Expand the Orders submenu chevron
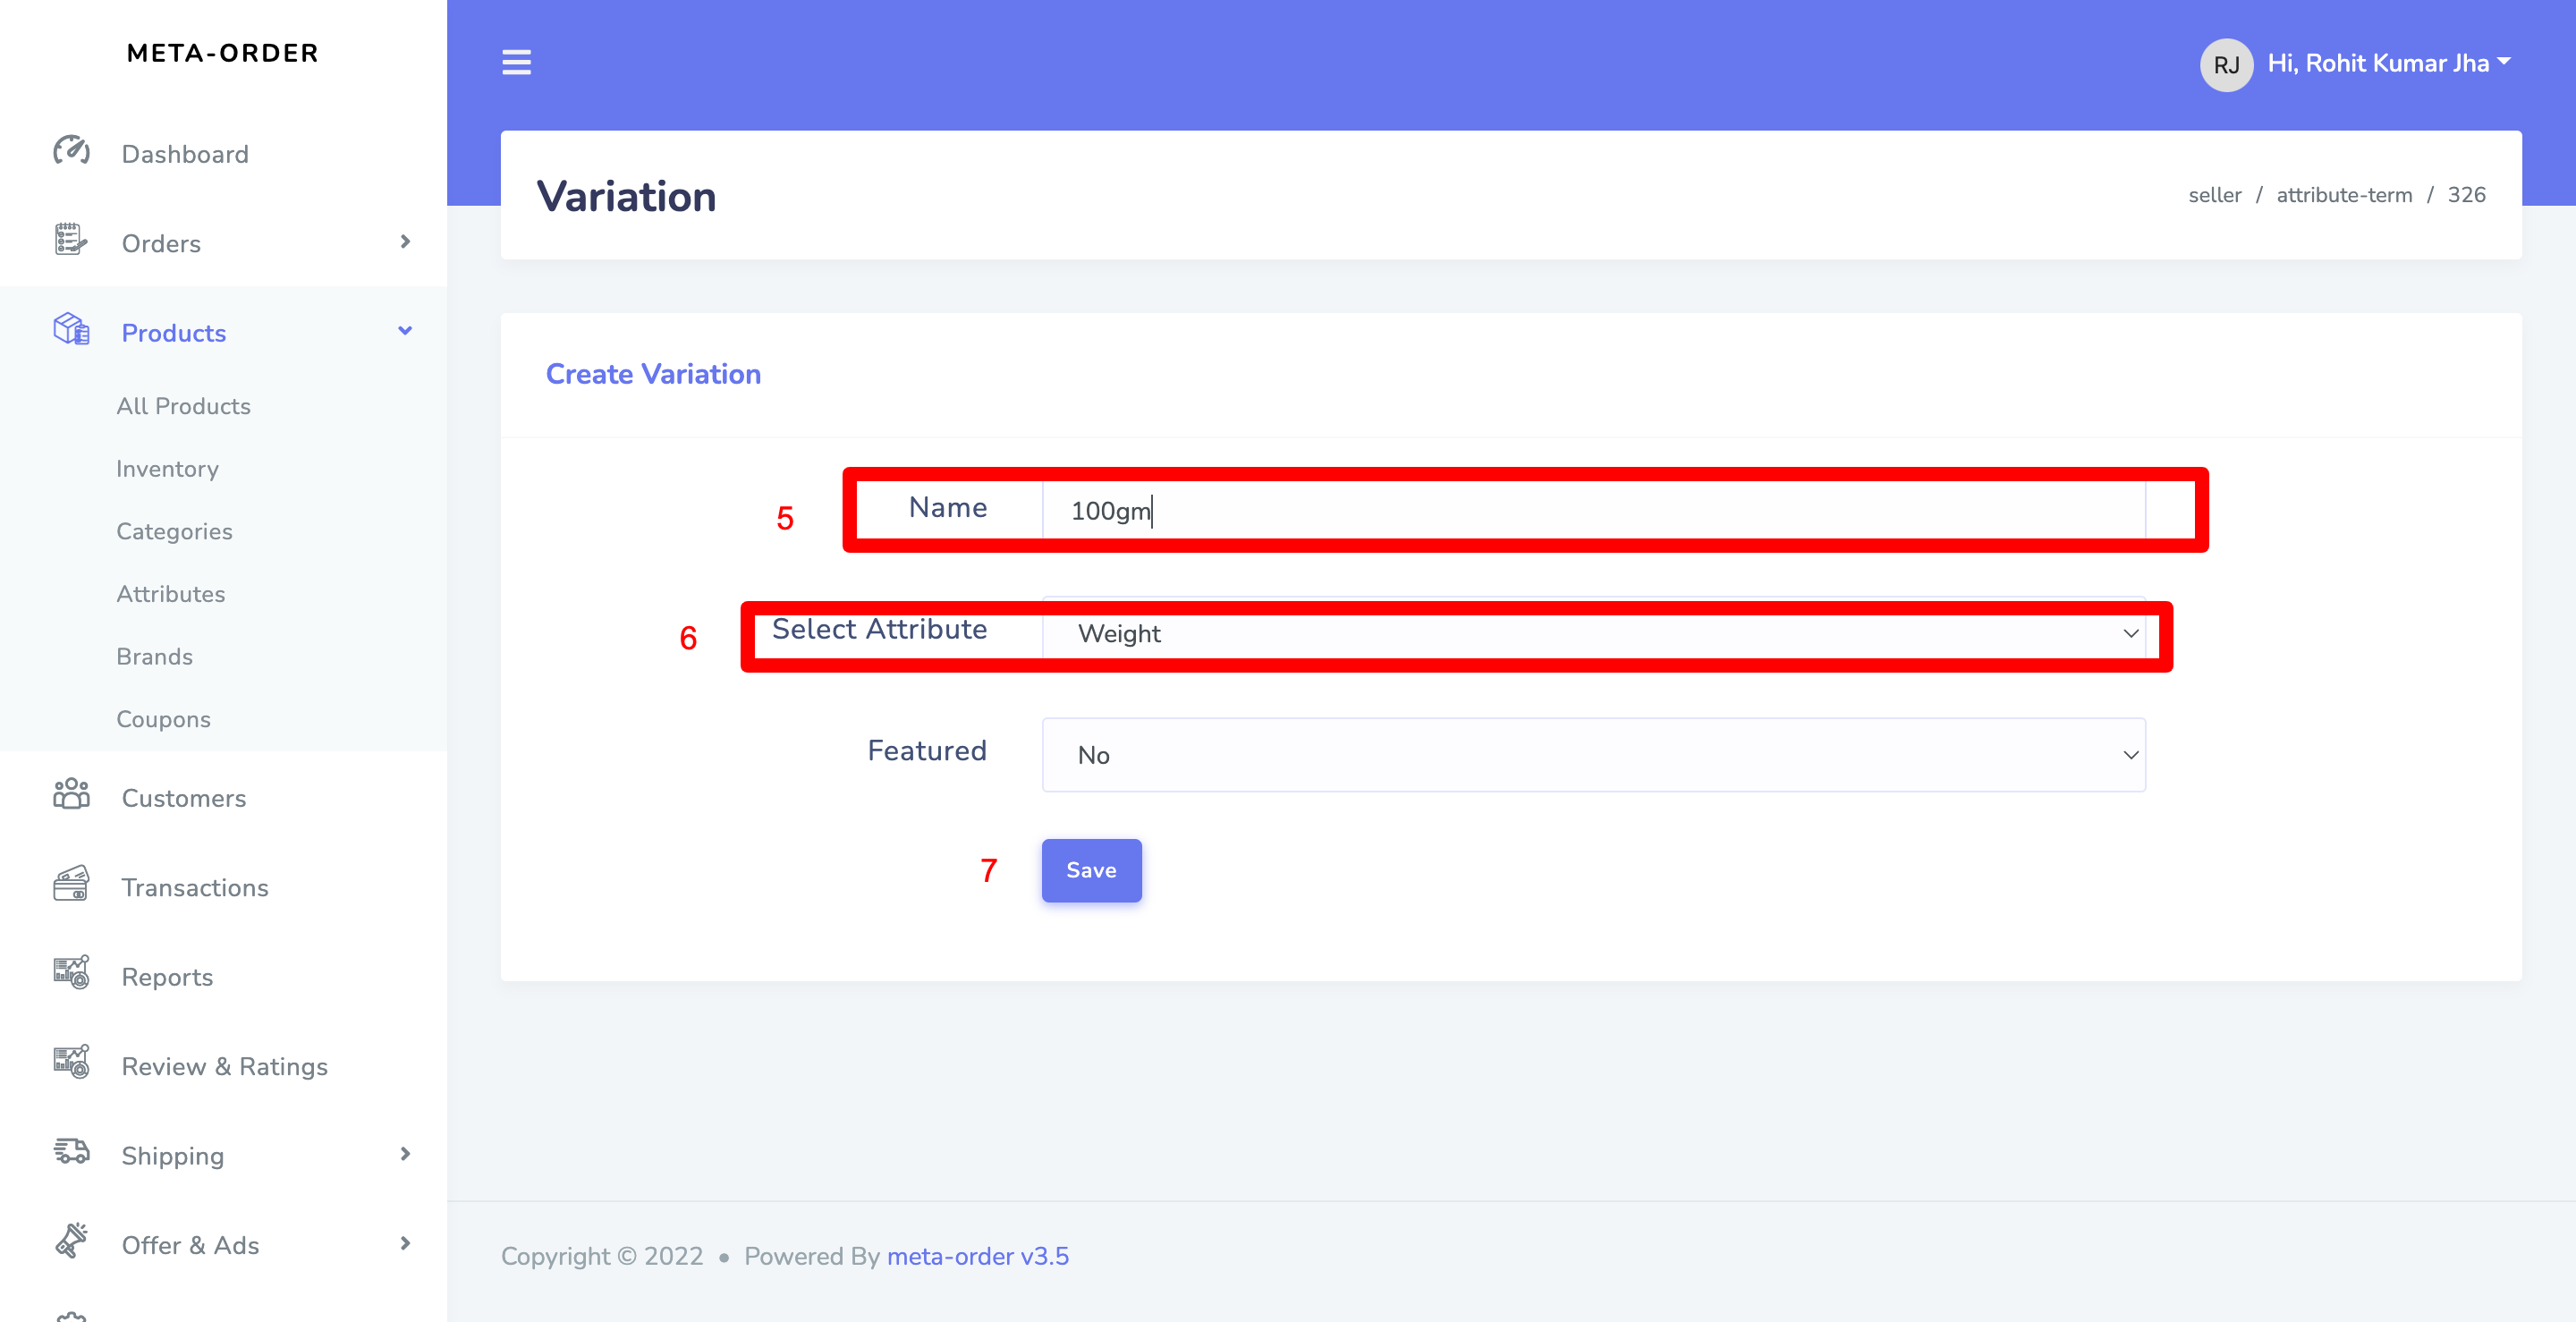This screenshot has height=1322, width=2576. tap(405, 242)
